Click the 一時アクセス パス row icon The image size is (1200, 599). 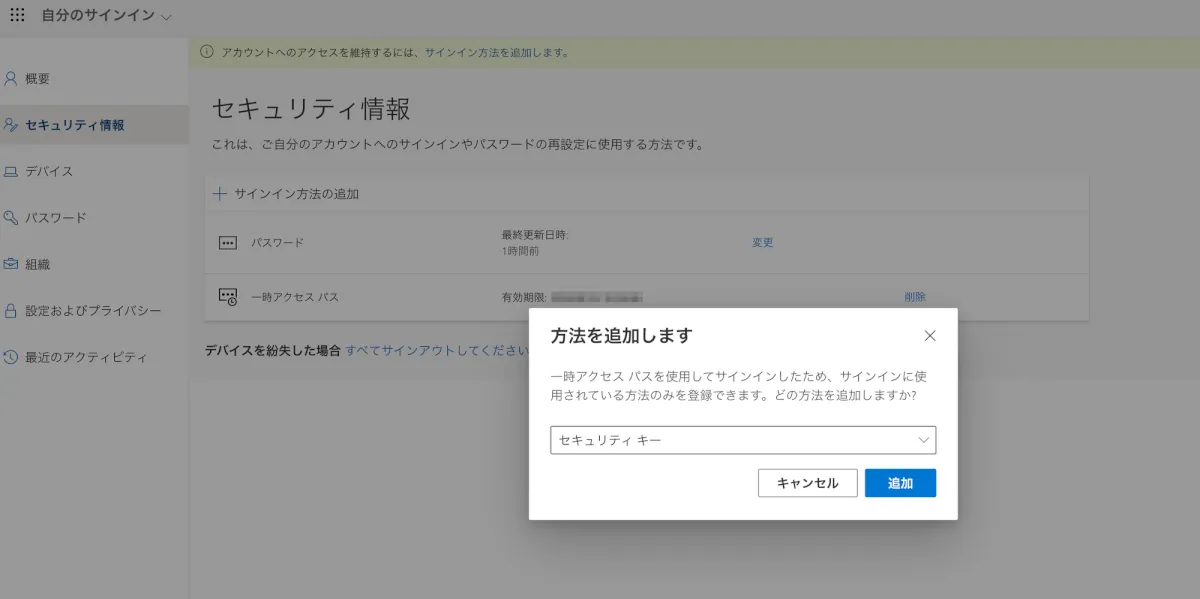(228, 296)
